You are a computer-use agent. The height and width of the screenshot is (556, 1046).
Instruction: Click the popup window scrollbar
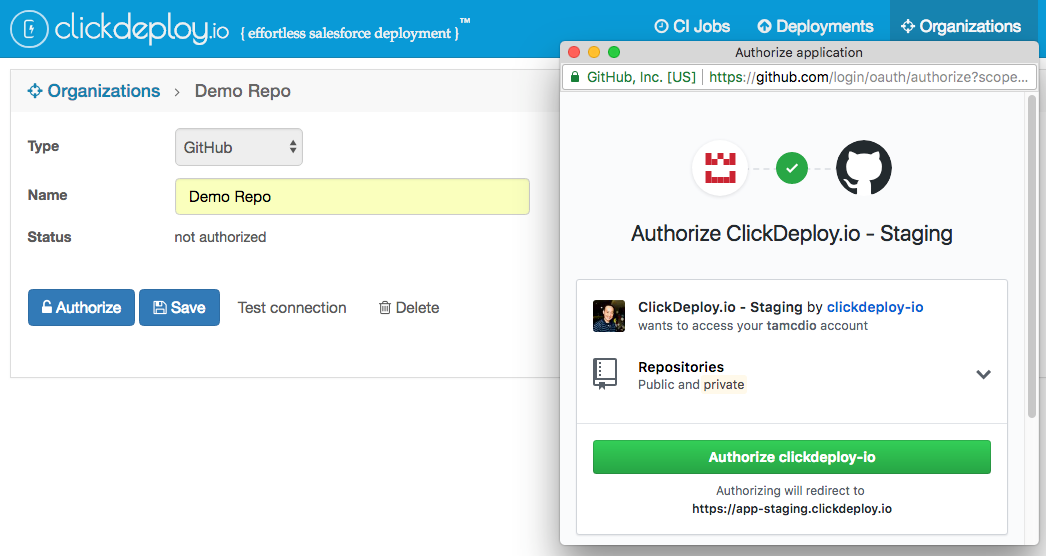[1031, 256]
